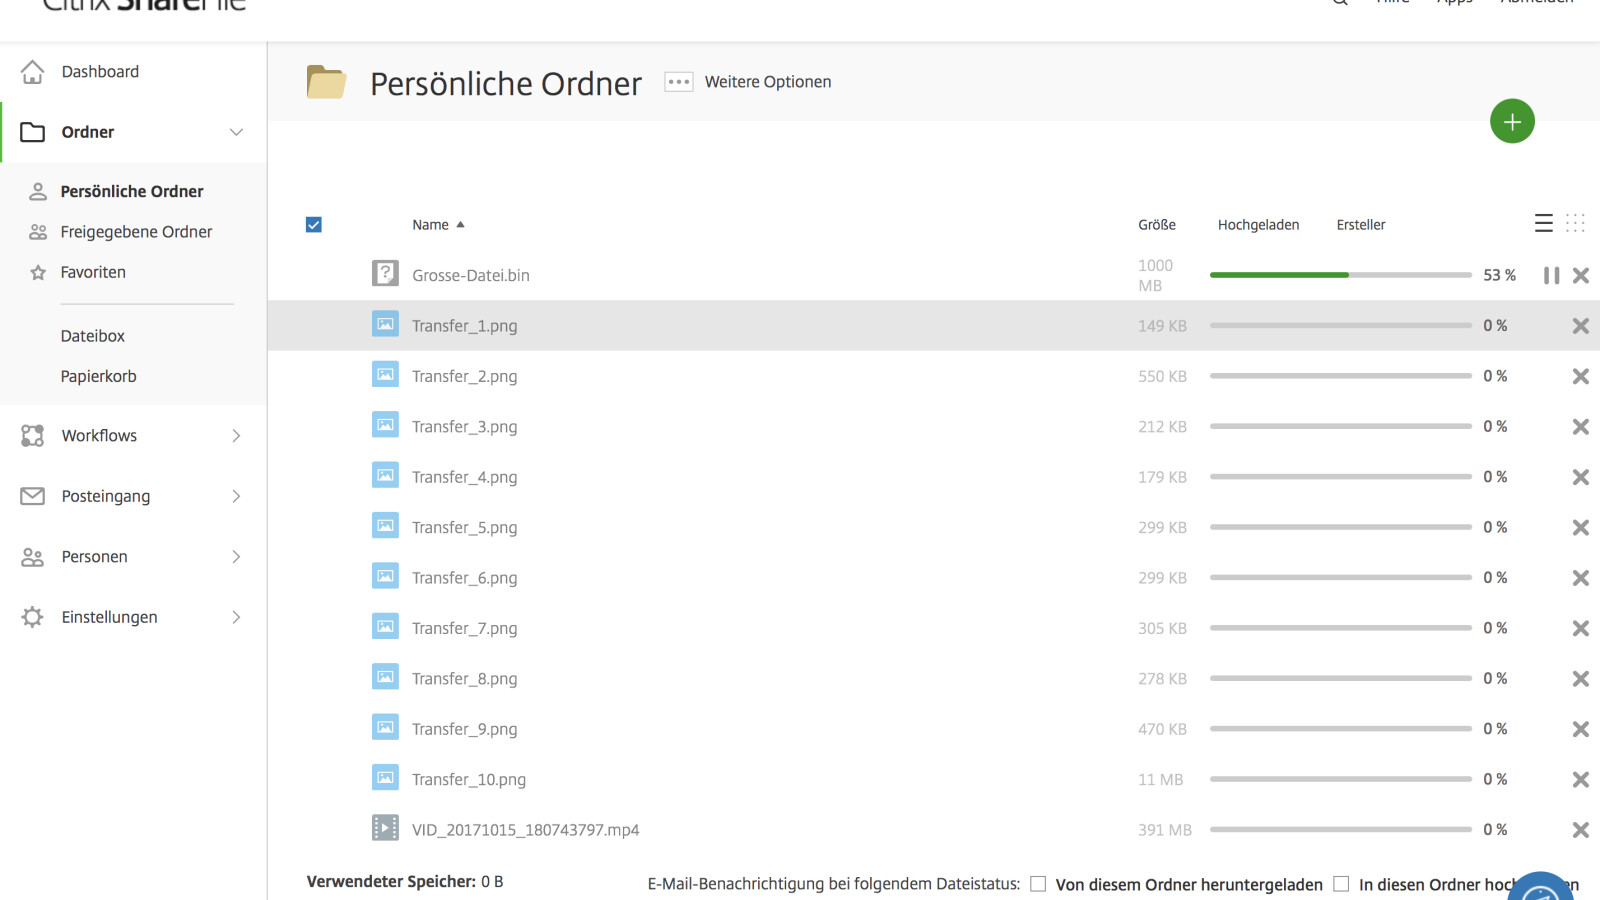Expand the Einstellungen section

236,618
